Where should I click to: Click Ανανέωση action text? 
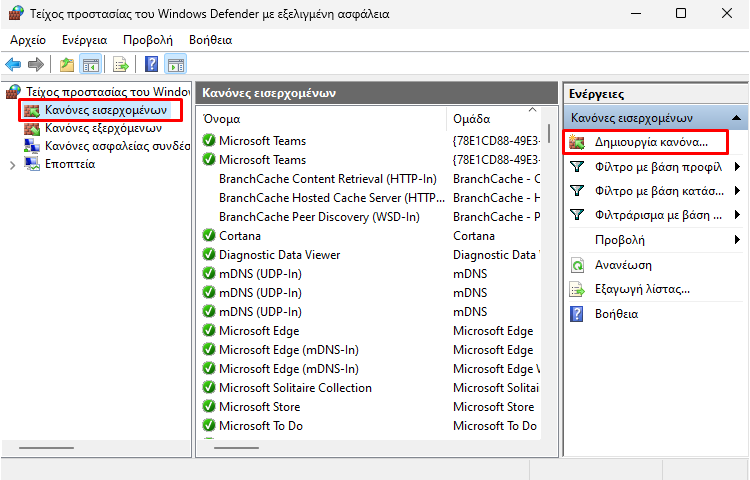(623, 265)
